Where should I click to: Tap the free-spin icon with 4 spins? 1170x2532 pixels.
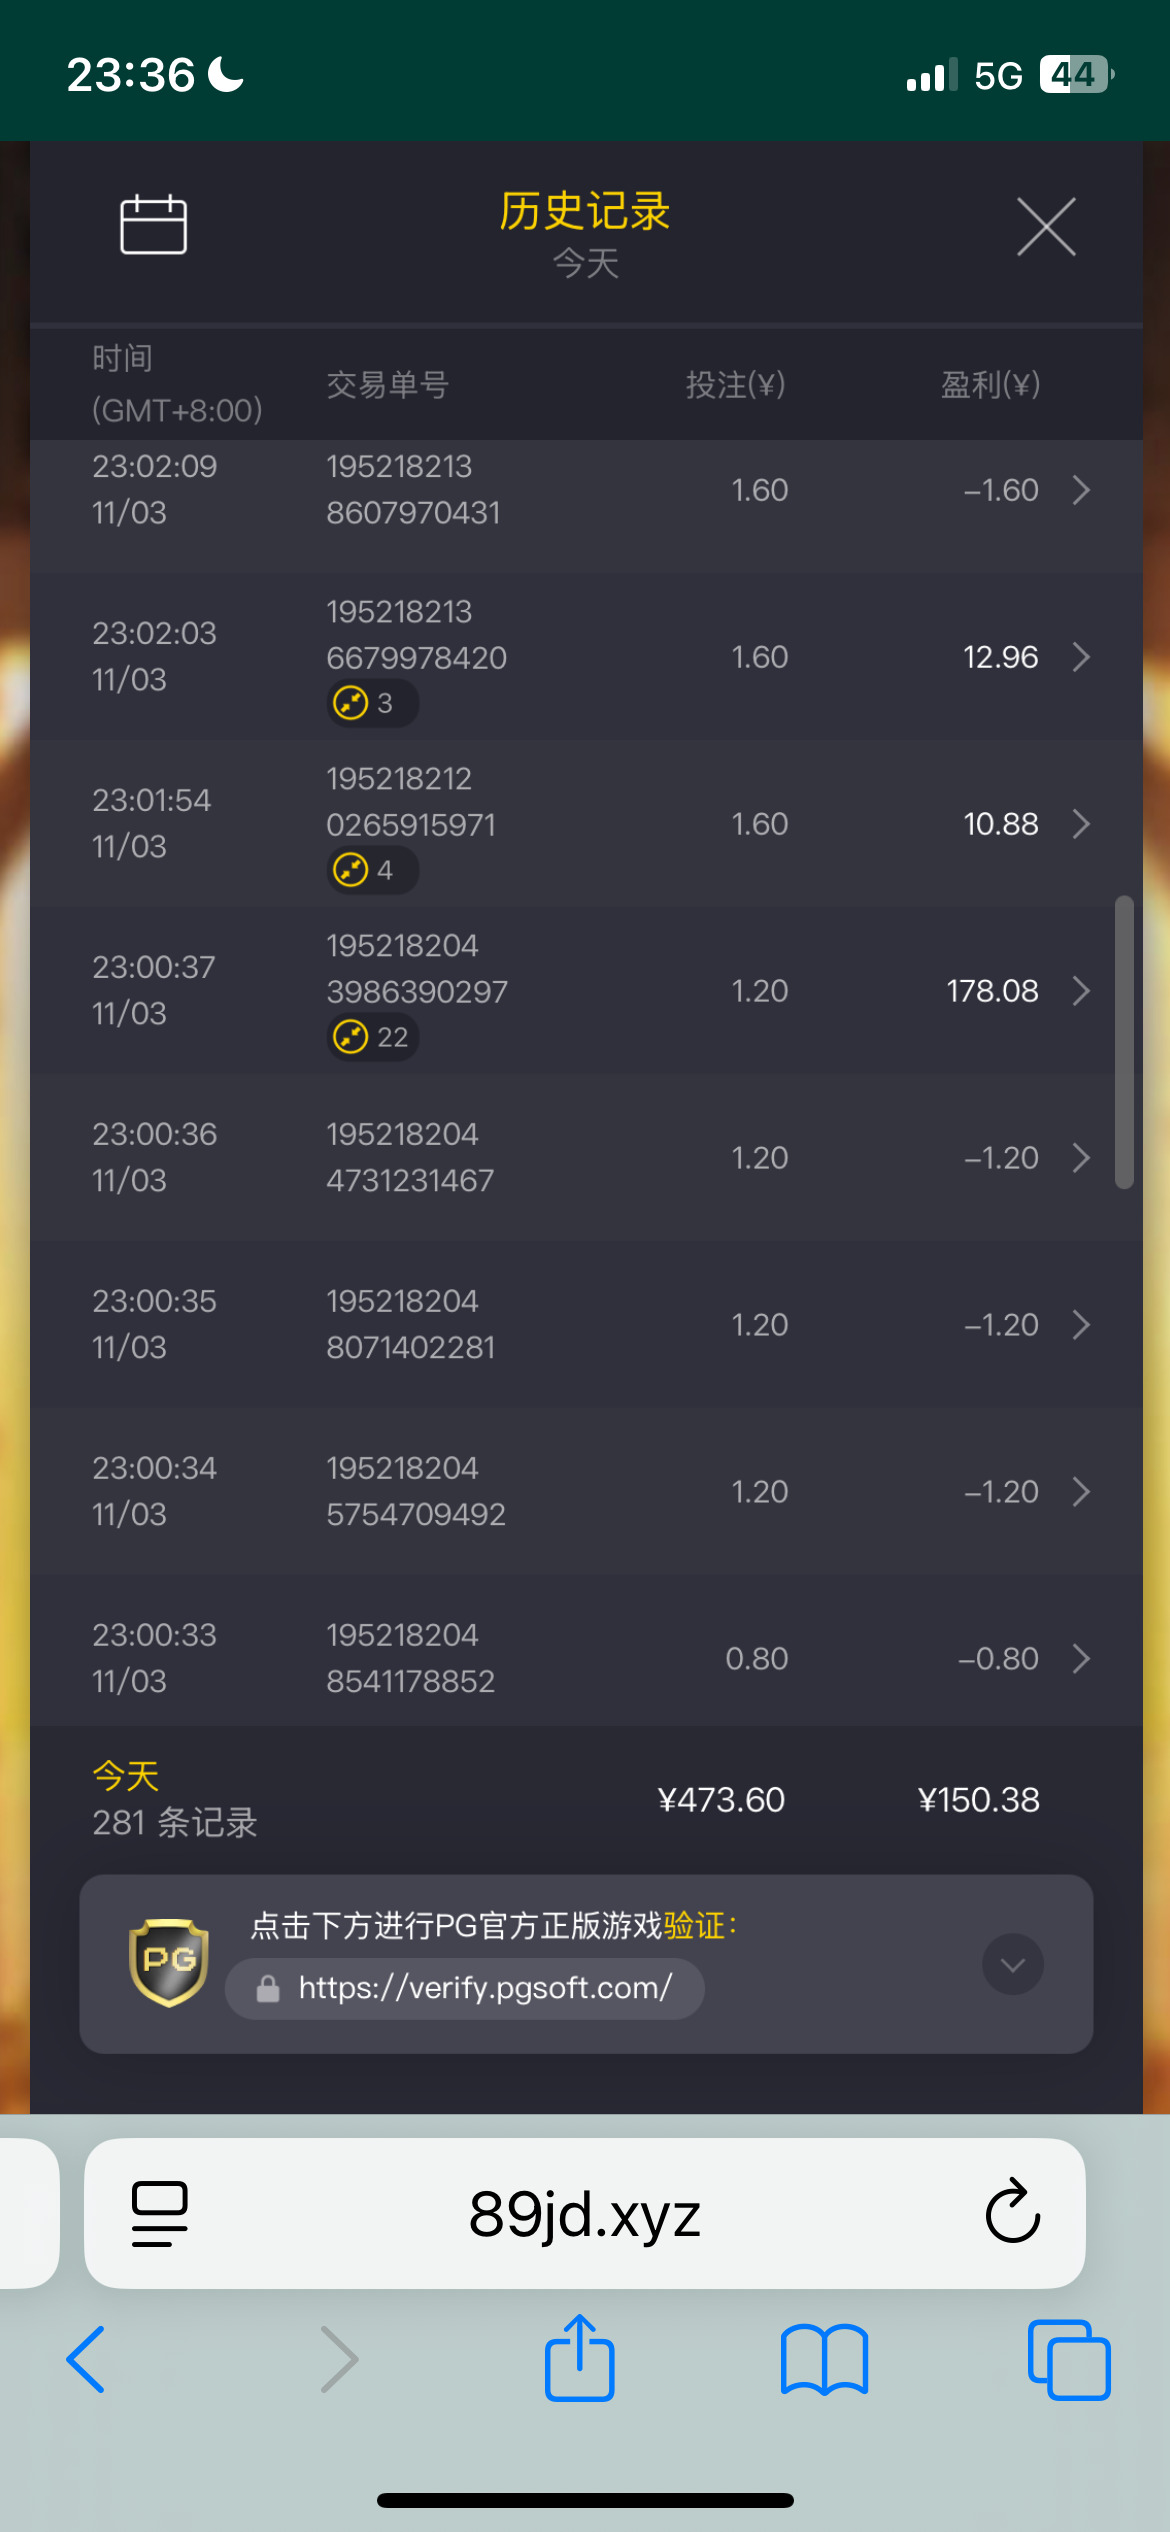[351, 870]
